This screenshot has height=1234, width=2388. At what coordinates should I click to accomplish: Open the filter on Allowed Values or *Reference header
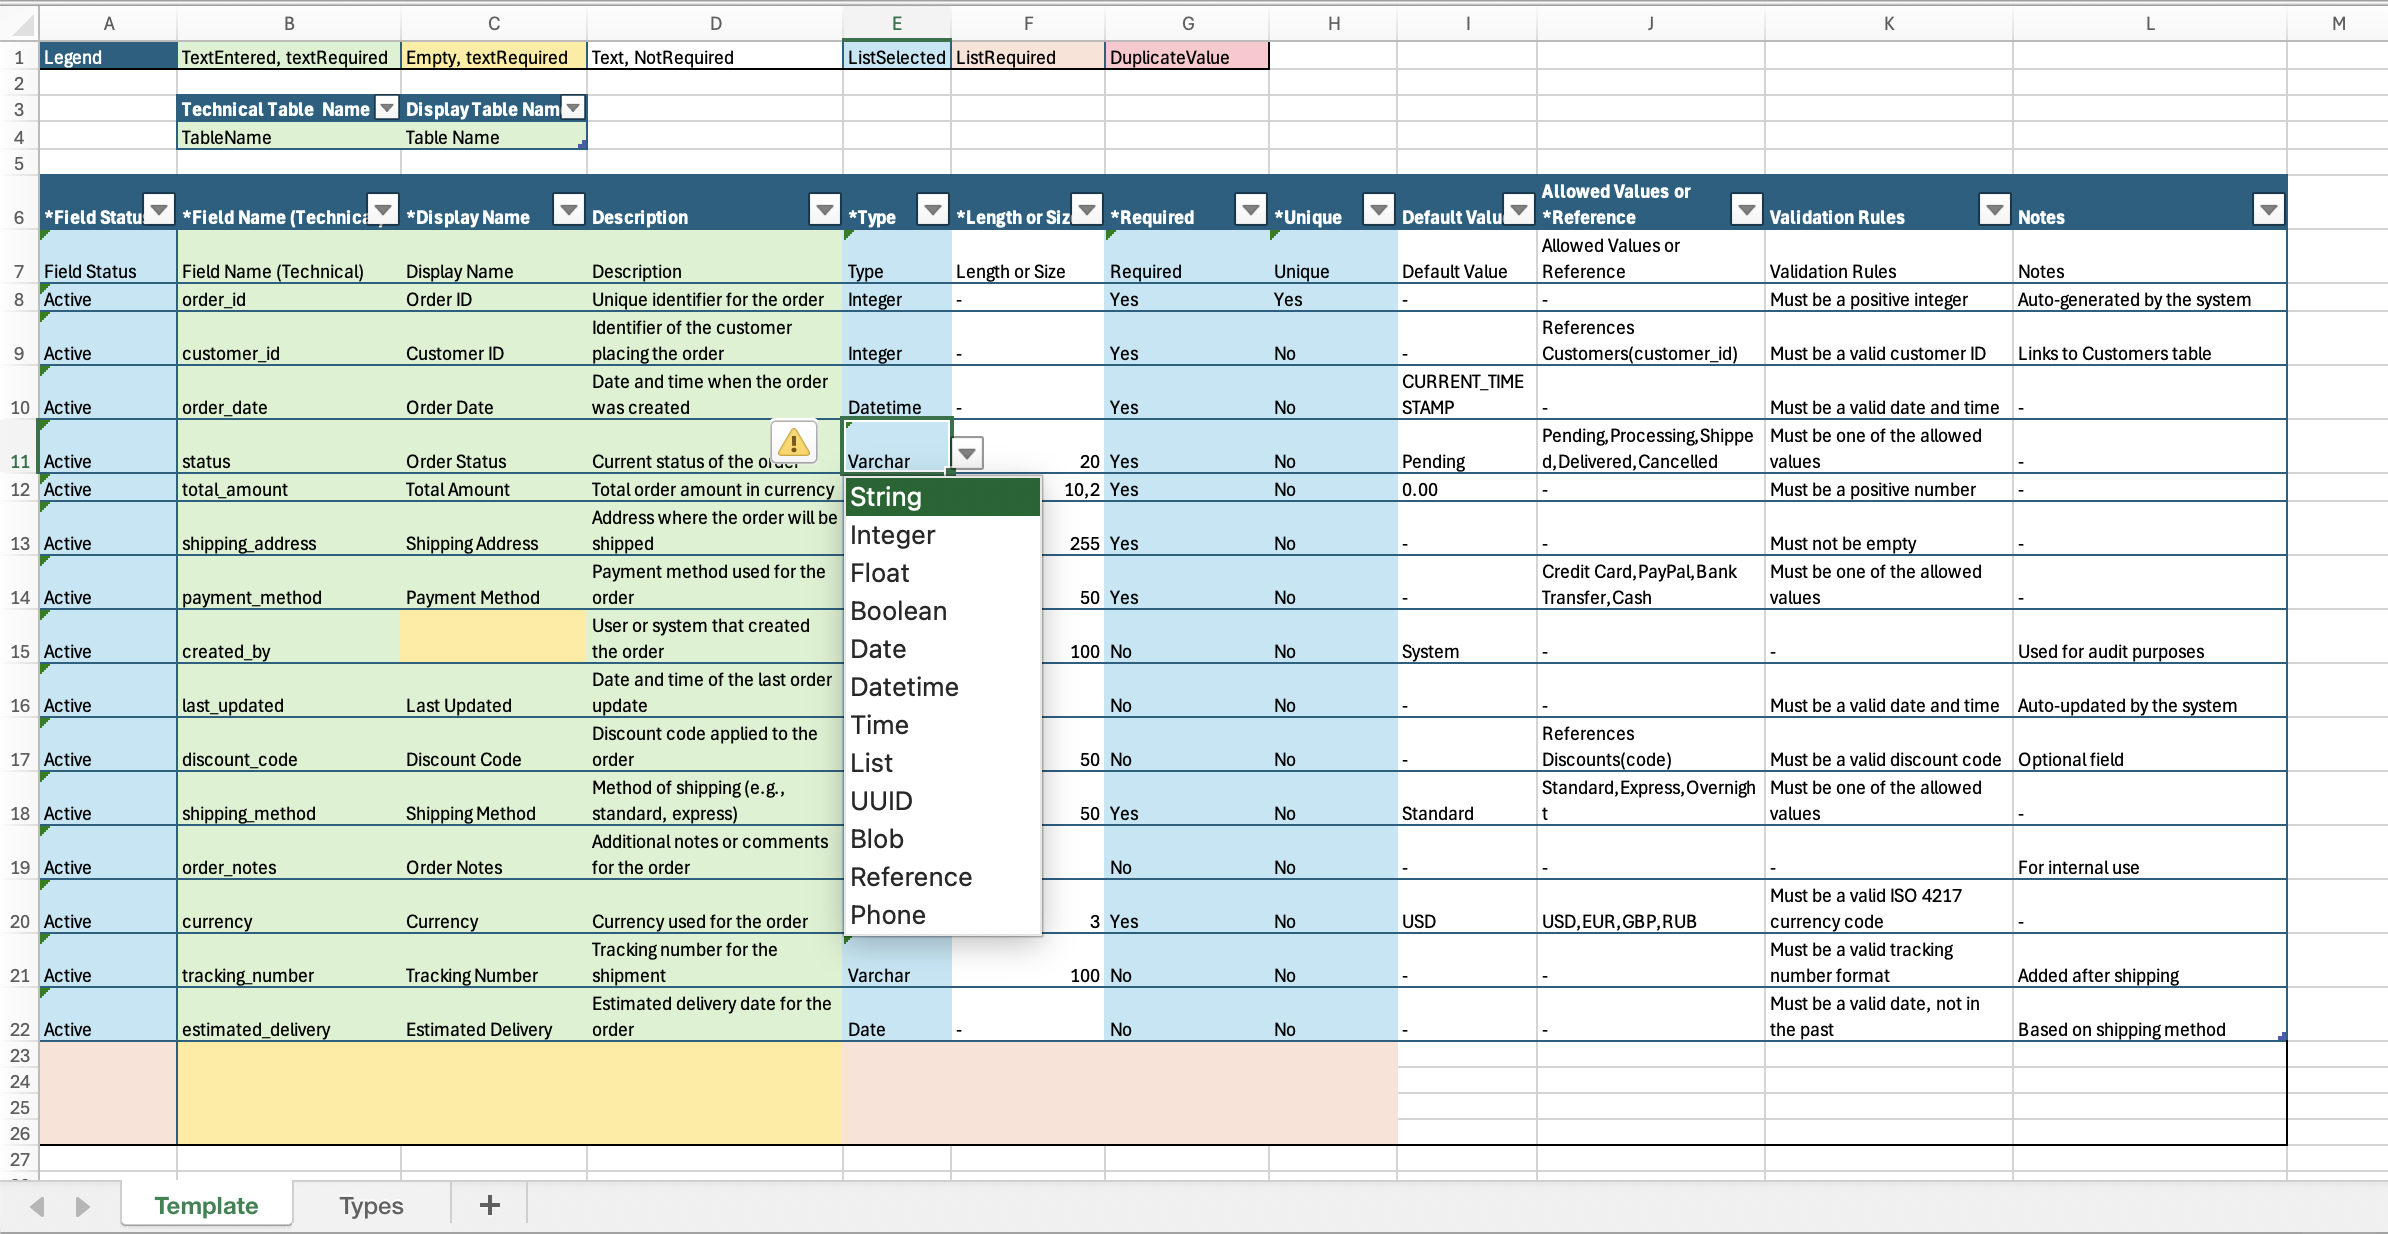[1746, 210]
